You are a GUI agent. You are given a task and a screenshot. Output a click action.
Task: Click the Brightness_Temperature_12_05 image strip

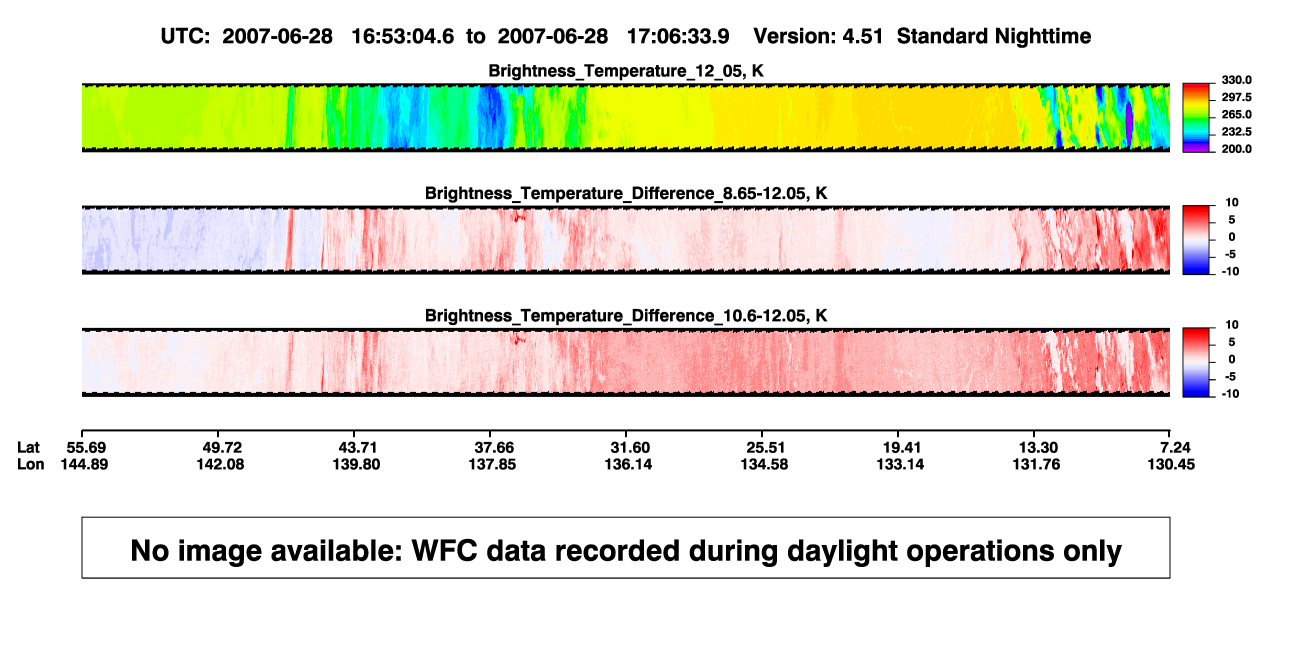pos(626,117)
